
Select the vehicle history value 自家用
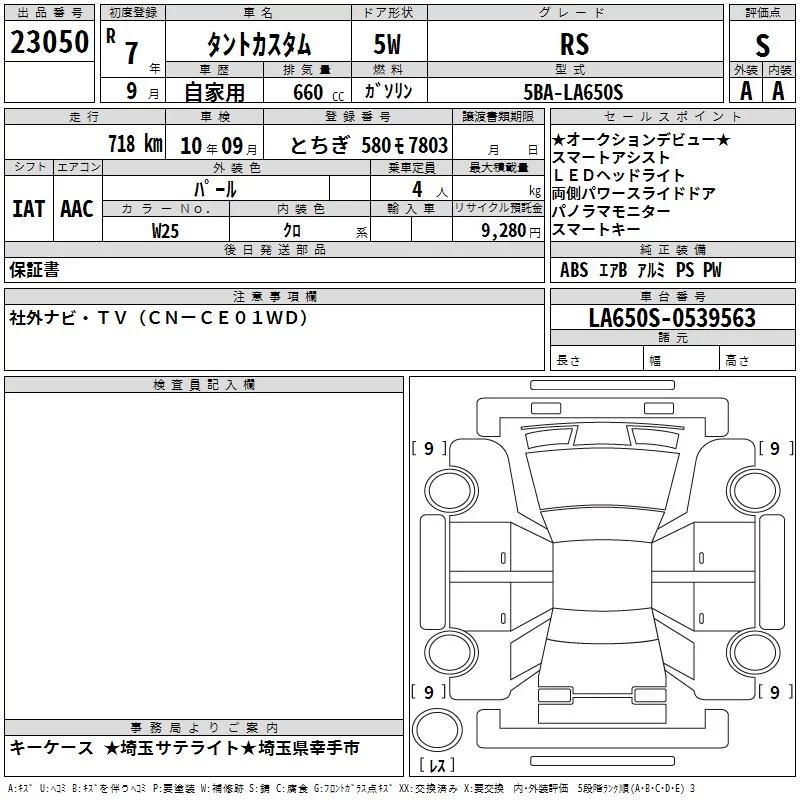(x=214, y=92)
